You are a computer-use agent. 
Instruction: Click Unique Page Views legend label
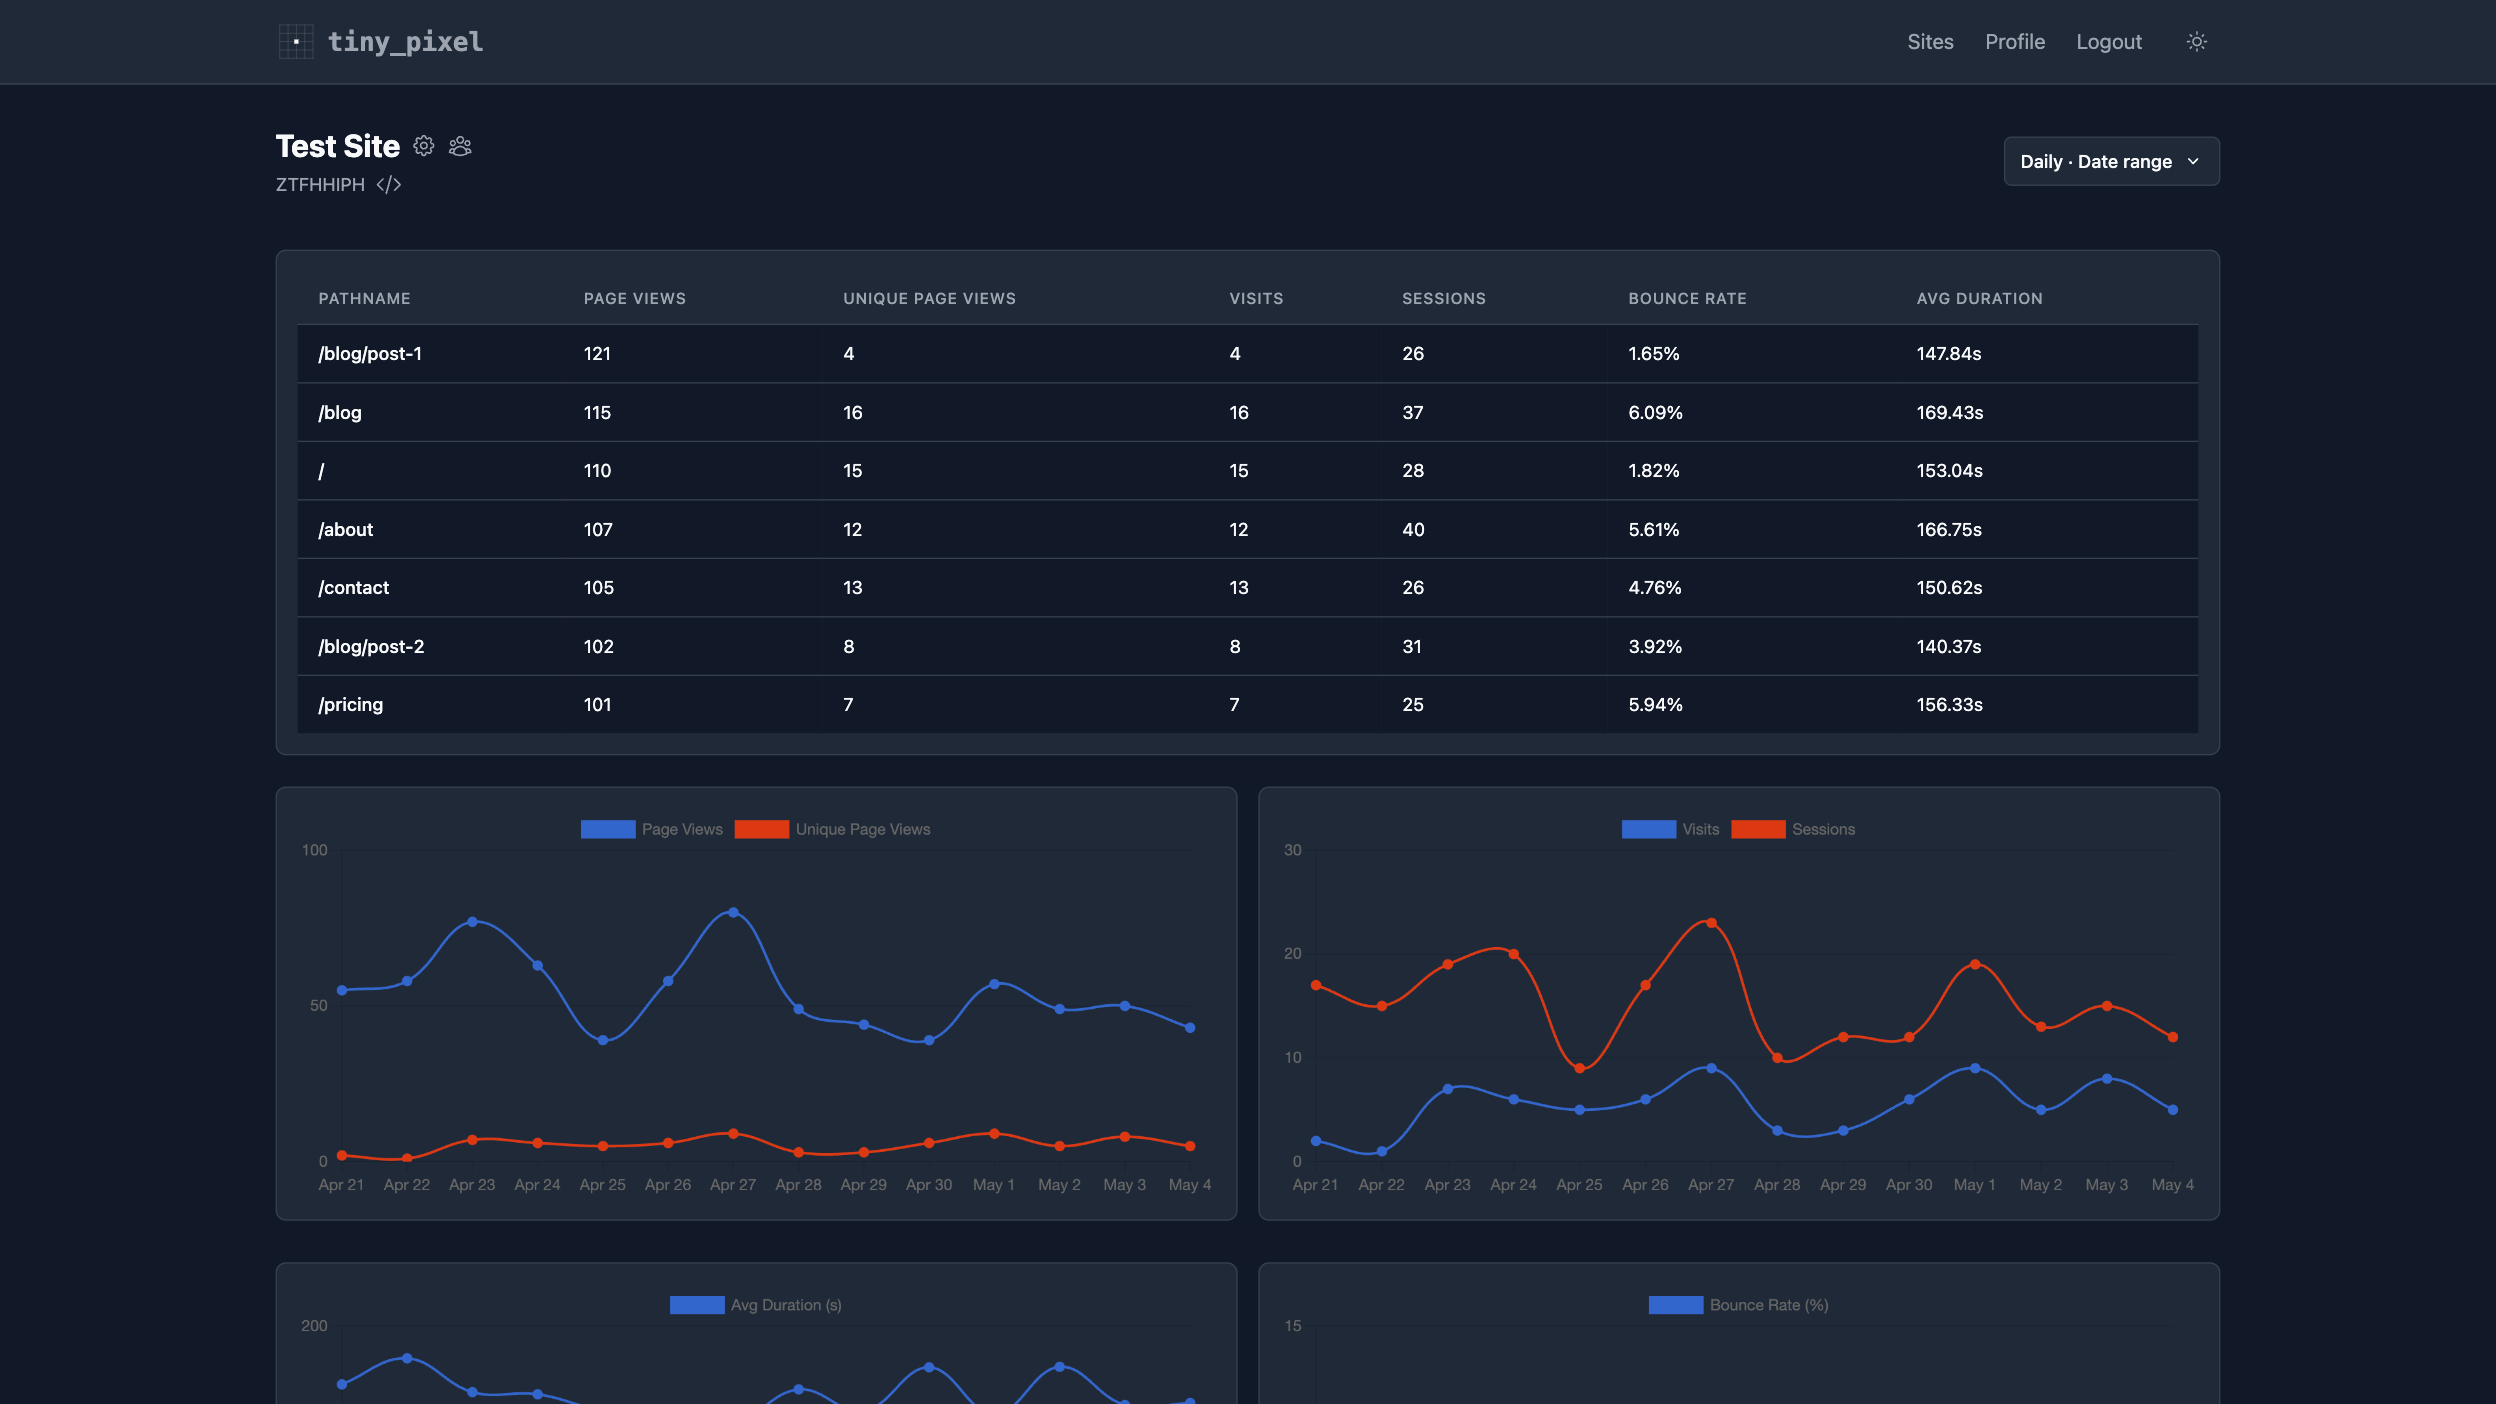(863, 829)
